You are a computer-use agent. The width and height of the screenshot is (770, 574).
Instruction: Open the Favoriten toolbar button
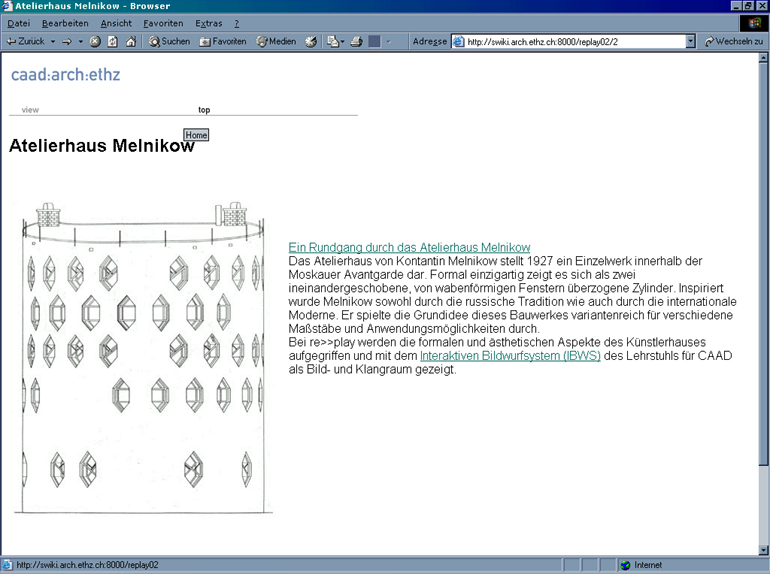click(x=223, y=41)
